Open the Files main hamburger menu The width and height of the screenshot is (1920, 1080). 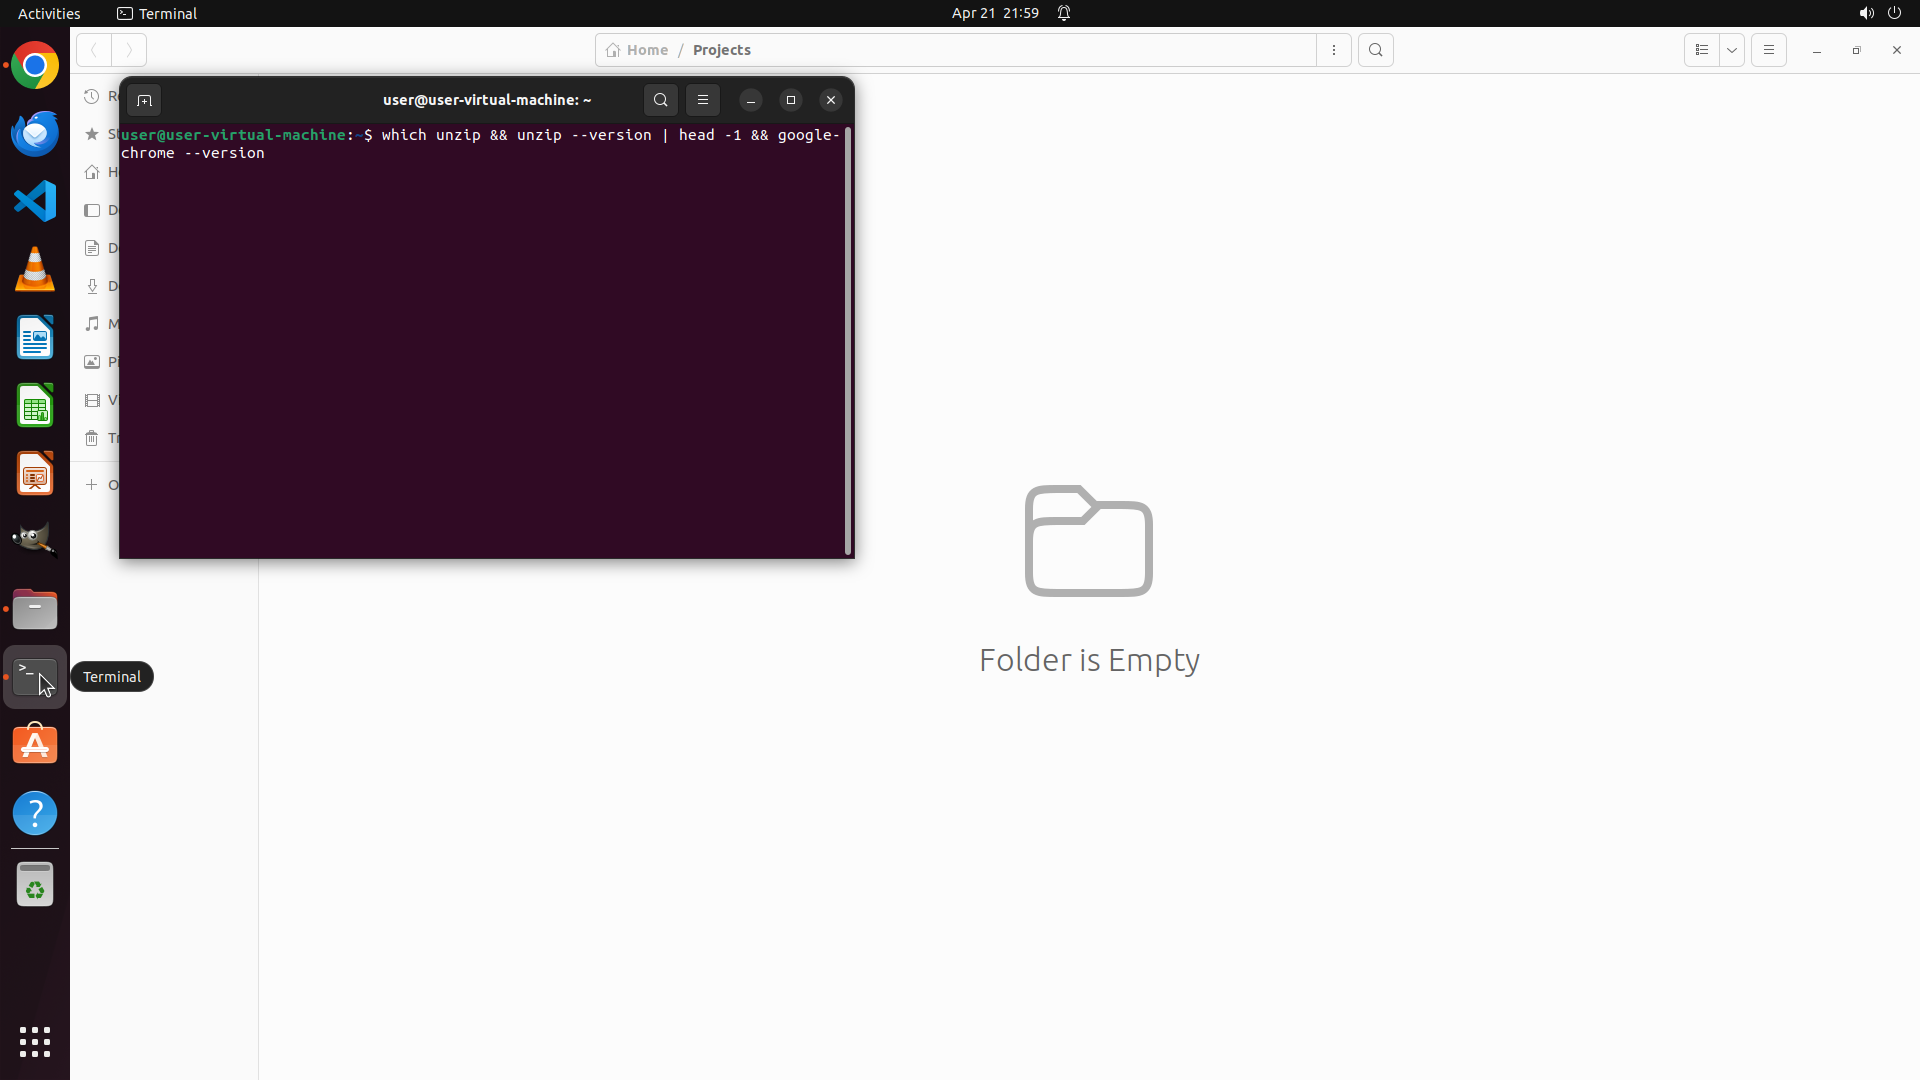point(1768,50)
